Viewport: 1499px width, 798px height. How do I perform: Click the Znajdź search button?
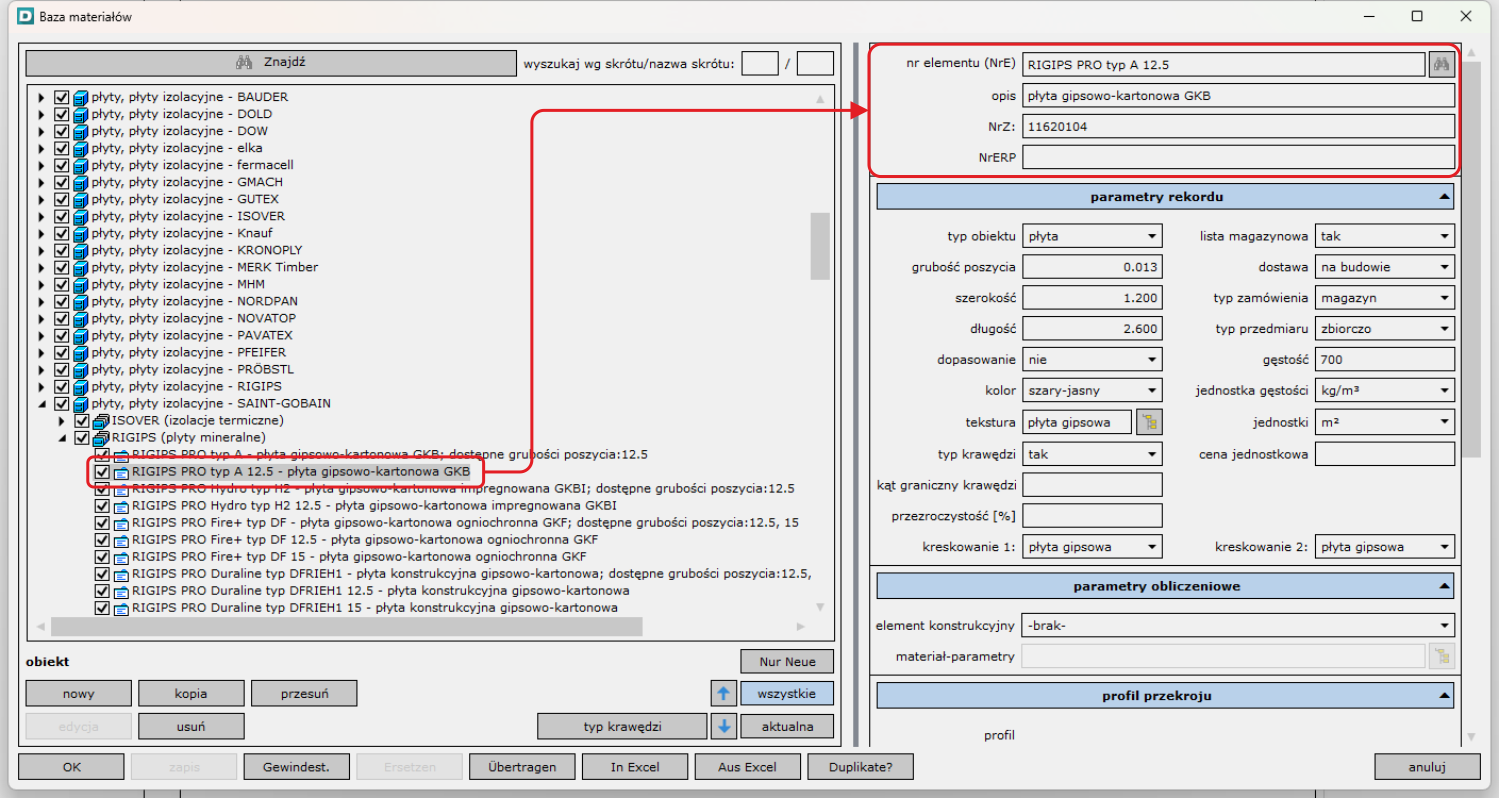point(270,63)
